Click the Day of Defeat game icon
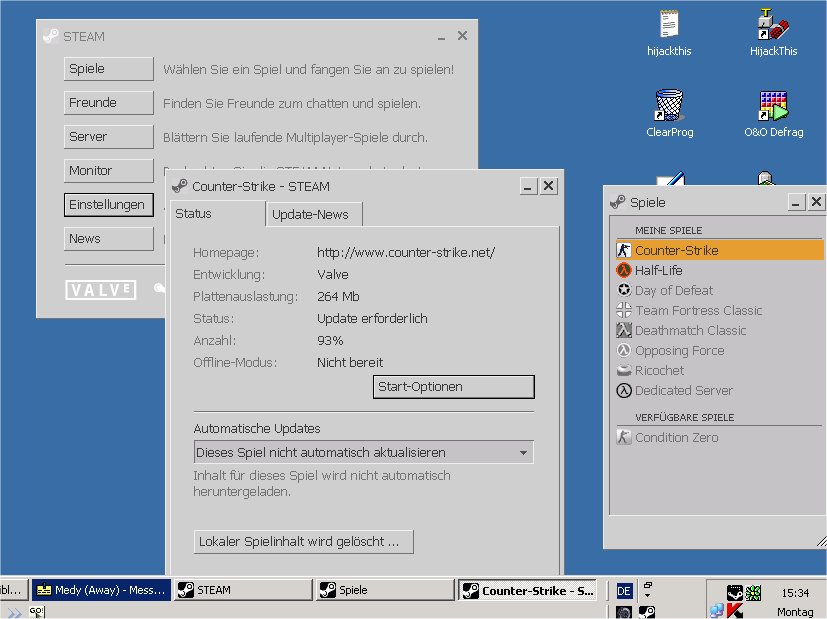827x619 pixels. pos(624,290)
